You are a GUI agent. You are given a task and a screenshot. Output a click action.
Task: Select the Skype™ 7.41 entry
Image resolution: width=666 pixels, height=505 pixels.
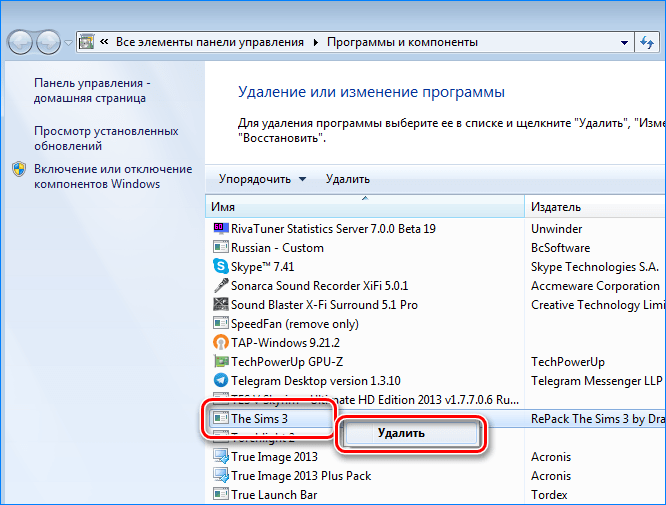point(262,267)
